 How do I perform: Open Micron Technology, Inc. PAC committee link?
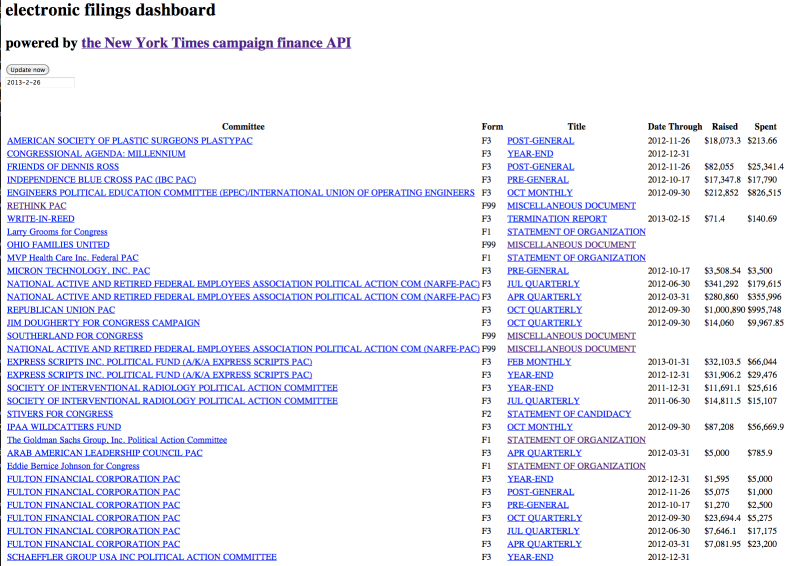tap(78, 271)
